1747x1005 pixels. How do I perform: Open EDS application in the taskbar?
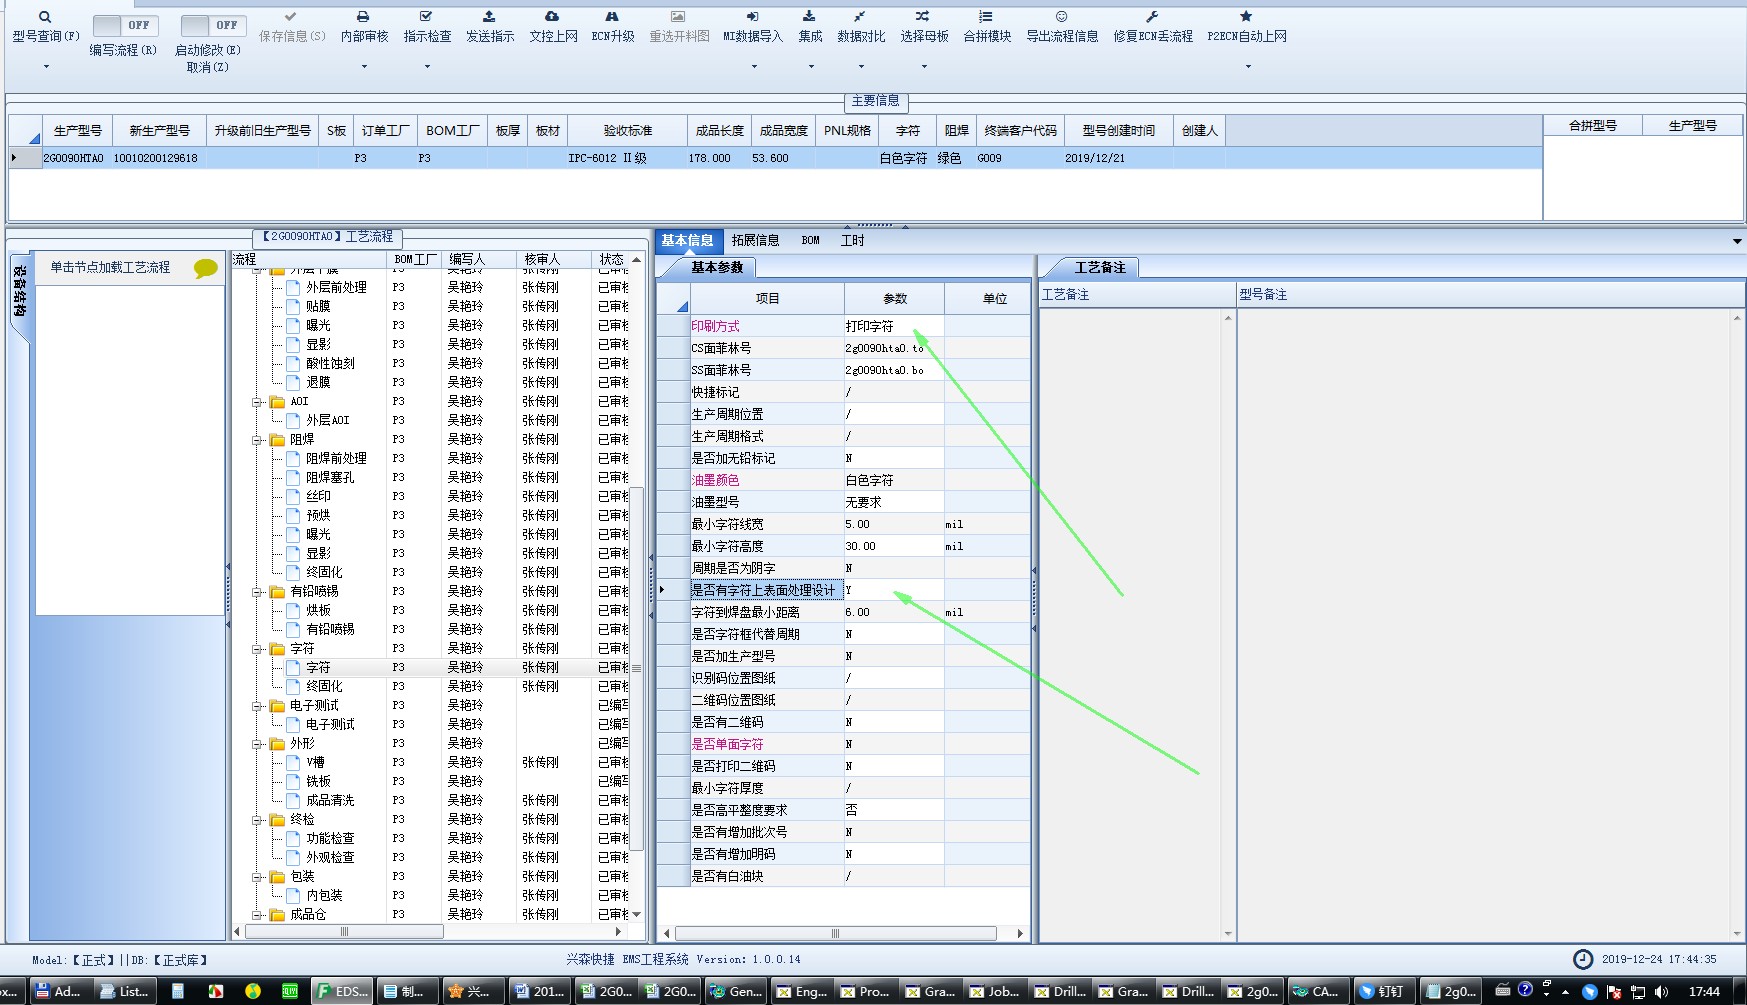coord(341,991)
